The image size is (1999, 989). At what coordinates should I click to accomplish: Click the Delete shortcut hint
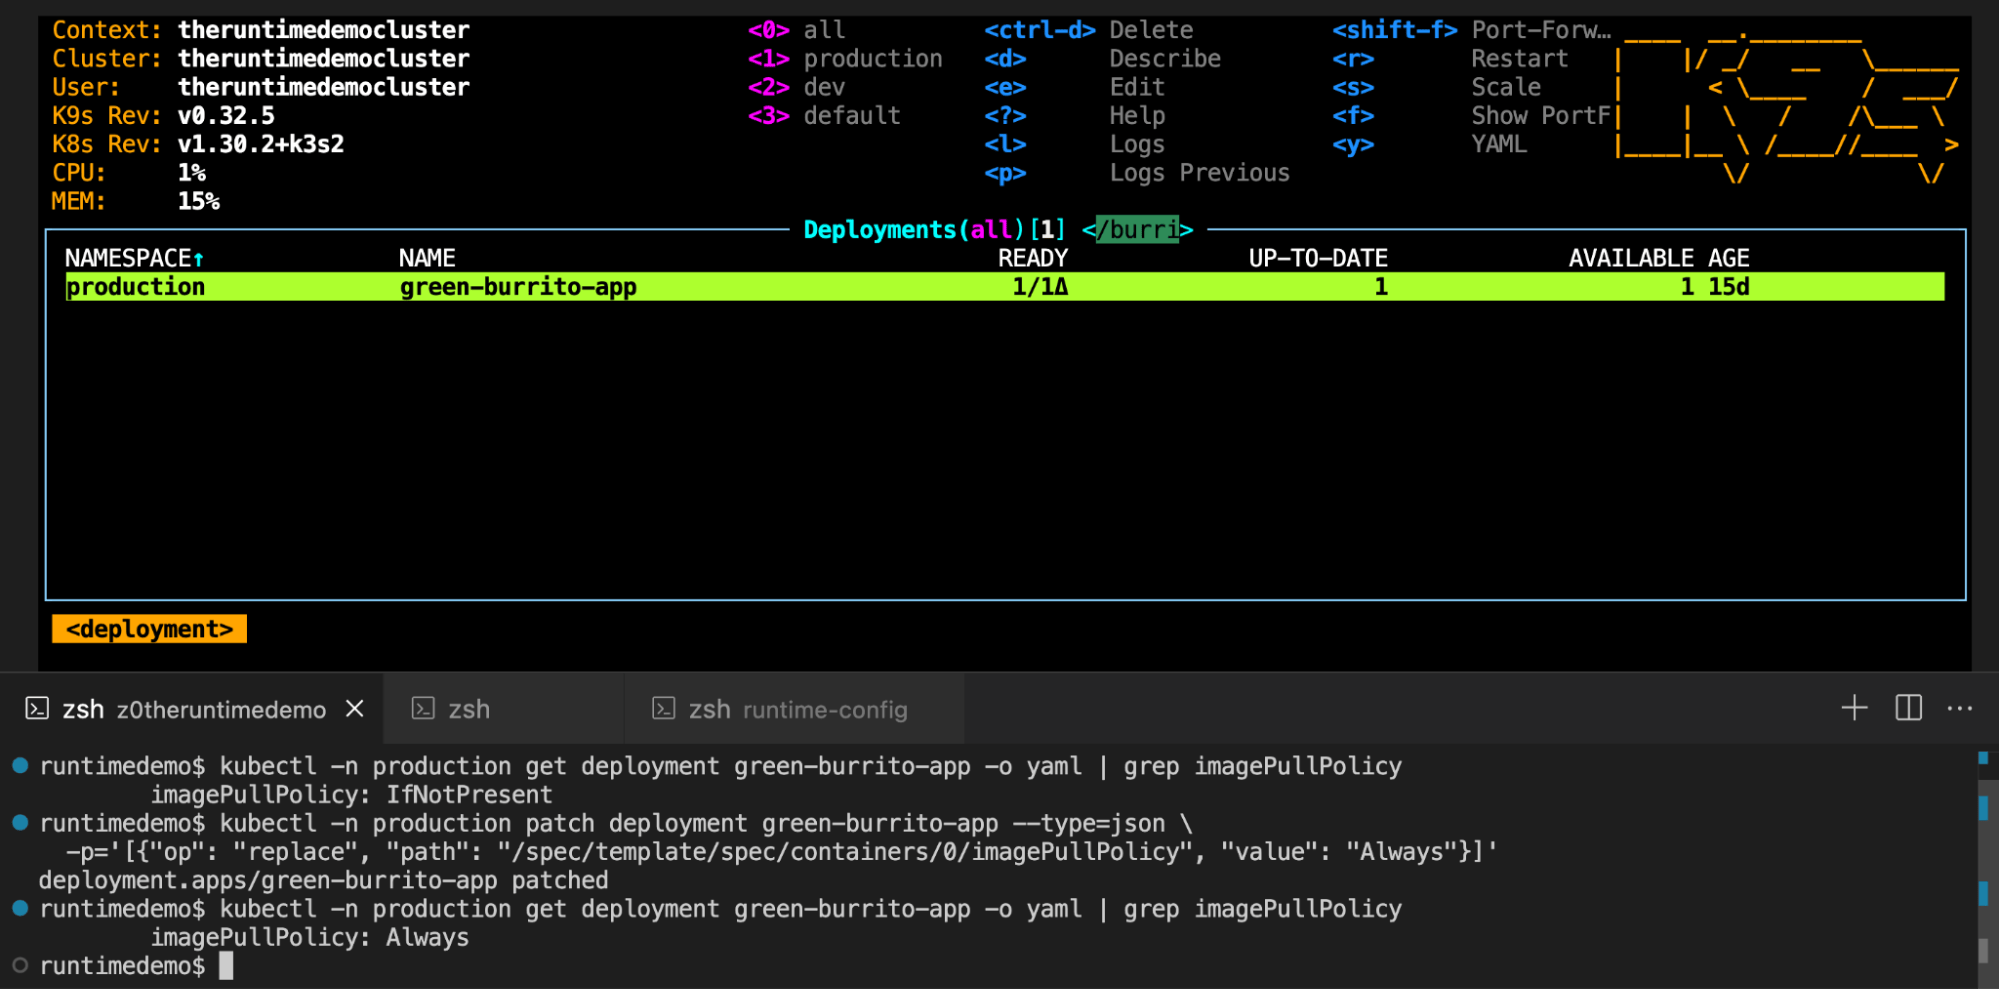1151,30
